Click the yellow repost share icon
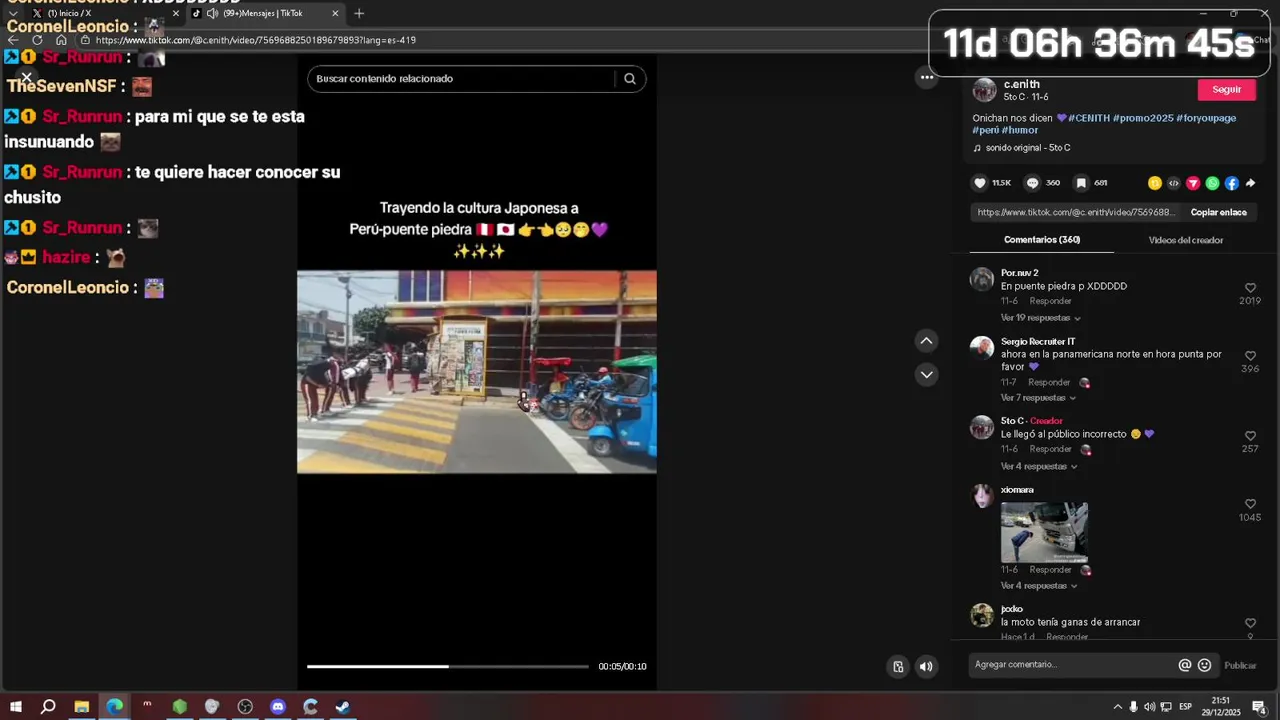The image size is (1280, 720). pos(1155,183)
